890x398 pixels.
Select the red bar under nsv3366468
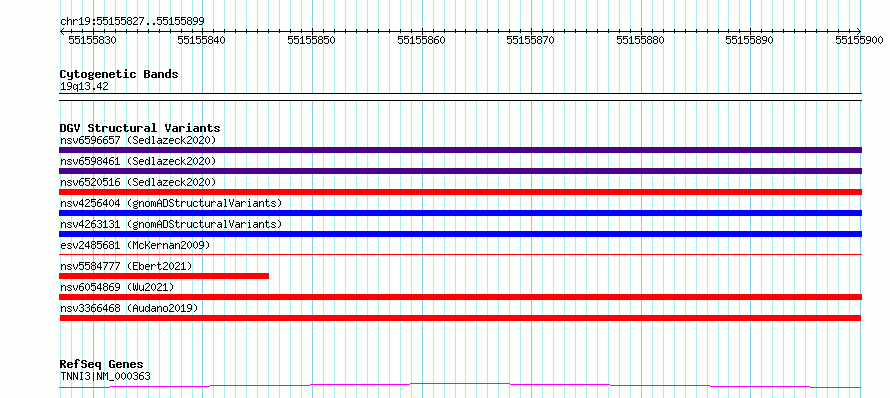(460, 318)
